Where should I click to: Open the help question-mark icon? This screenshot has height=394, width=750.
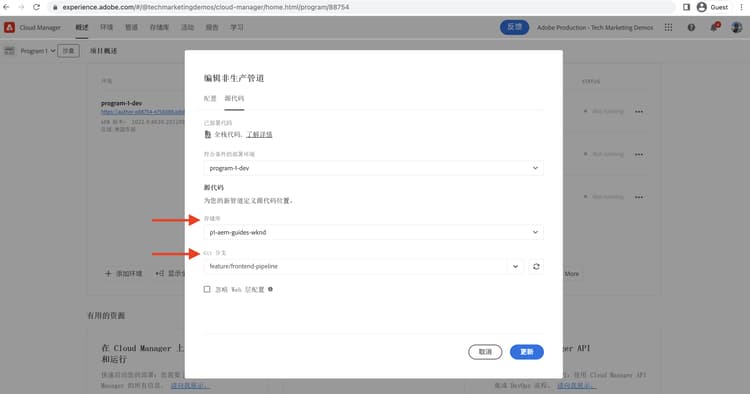click(x=691, y=27)
